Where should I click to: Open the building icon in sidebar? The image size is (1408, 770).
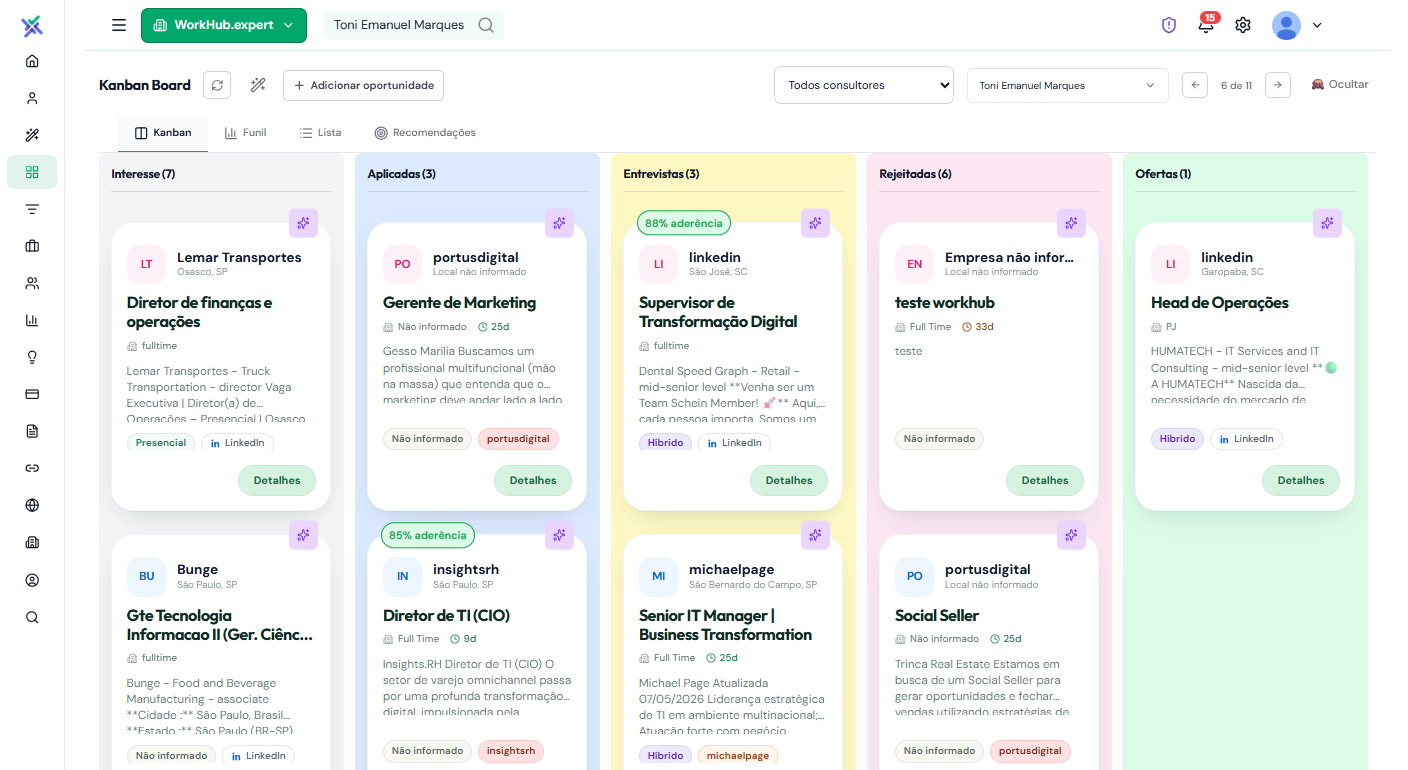[32, 543]
